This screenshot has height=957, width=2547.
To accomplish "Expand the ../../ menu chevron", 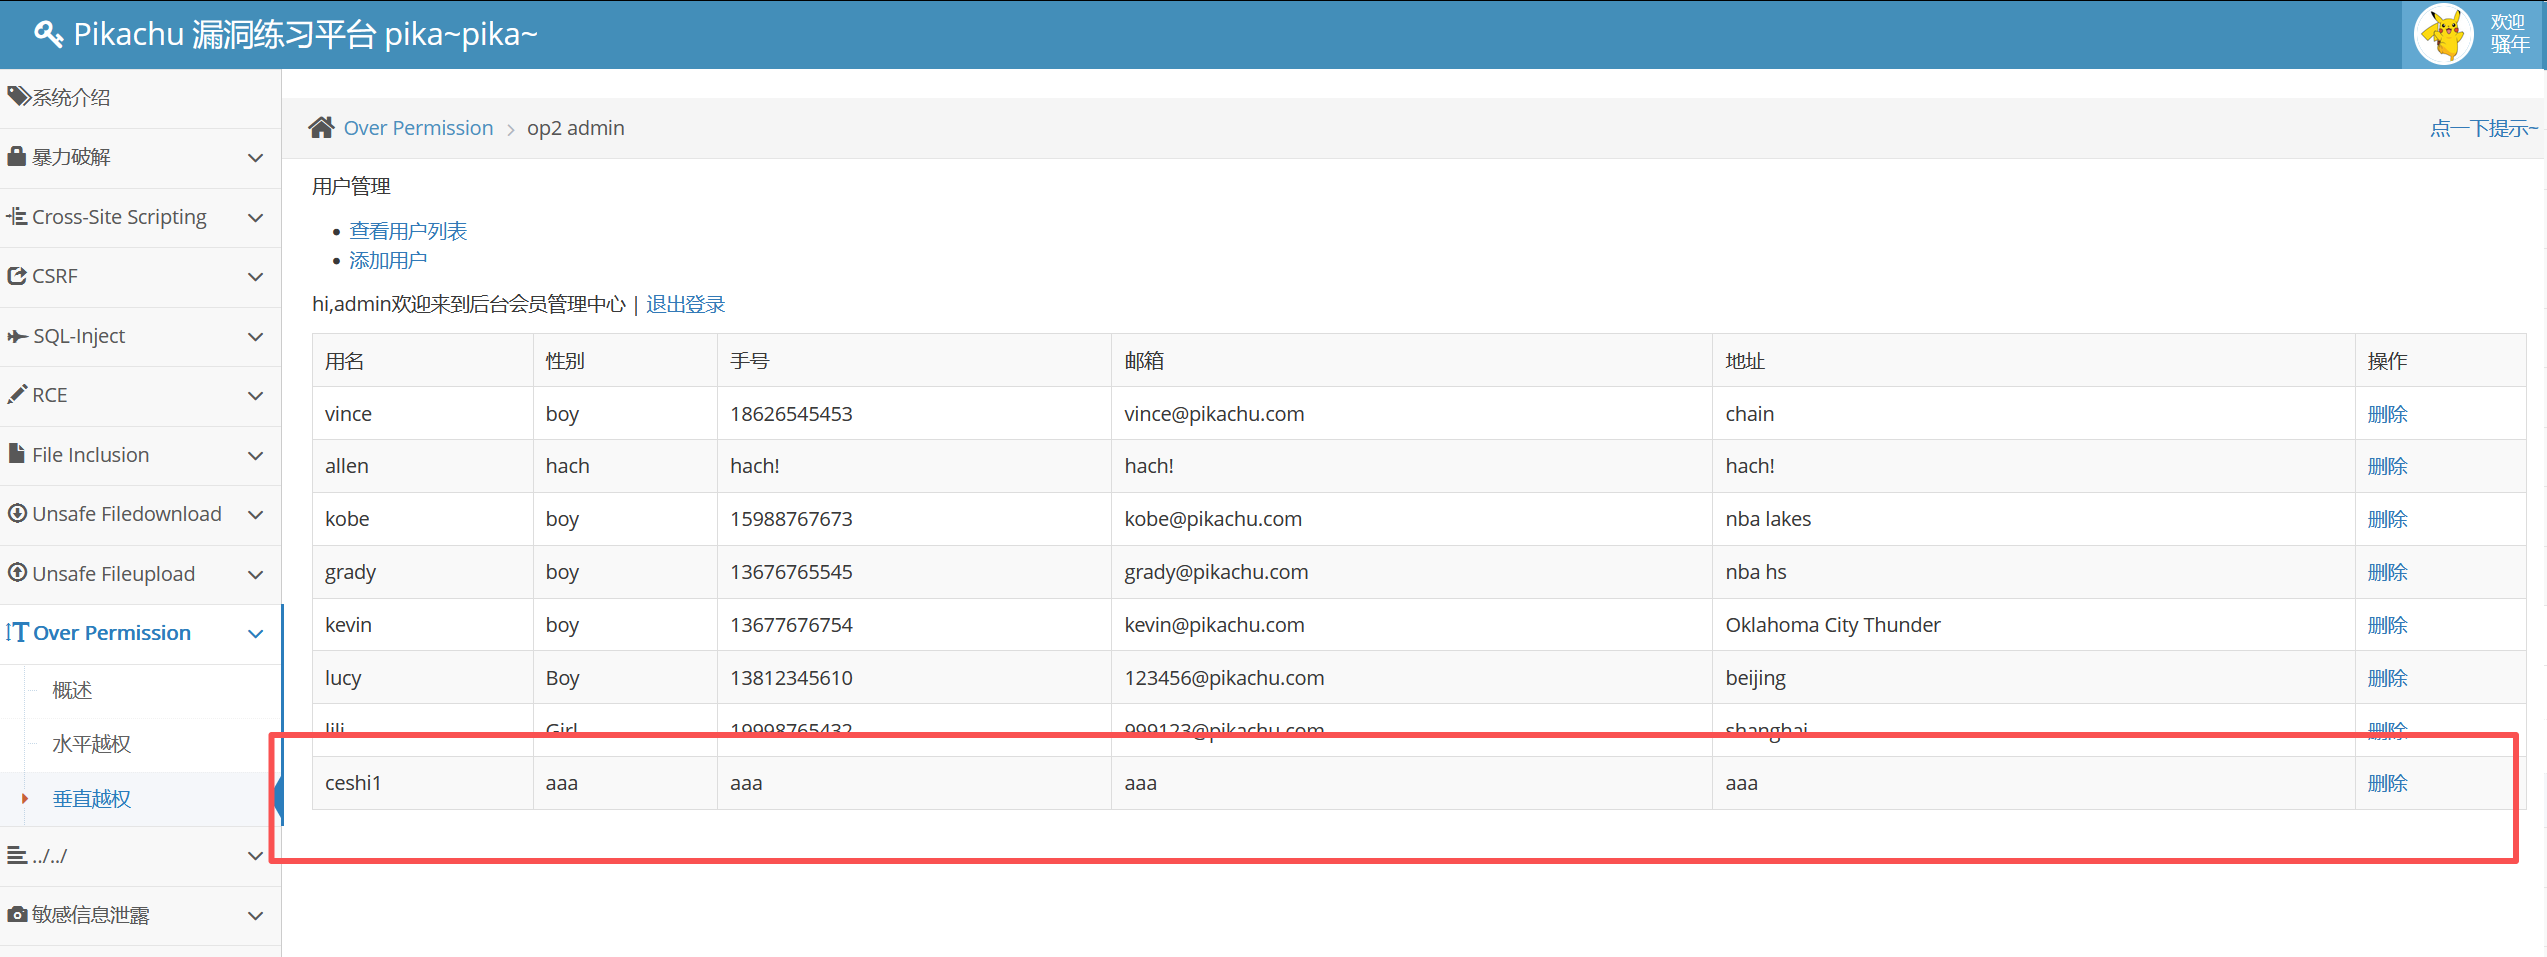I will [x=256, y=856].
